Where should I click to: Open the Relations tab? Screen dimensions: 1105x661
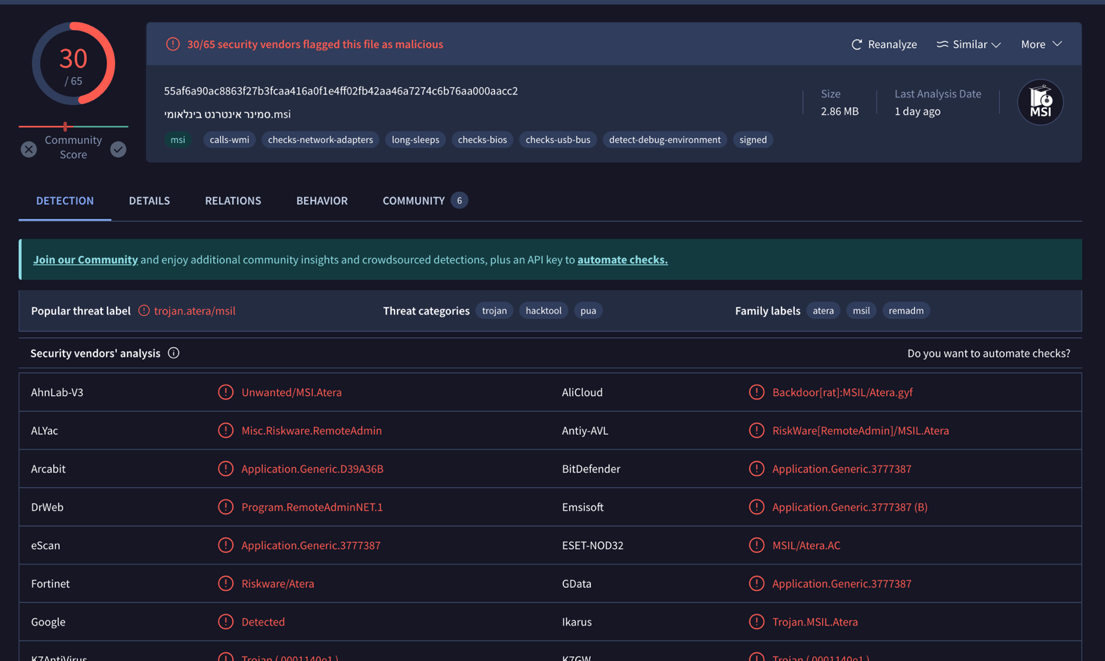tap(233, 201)
